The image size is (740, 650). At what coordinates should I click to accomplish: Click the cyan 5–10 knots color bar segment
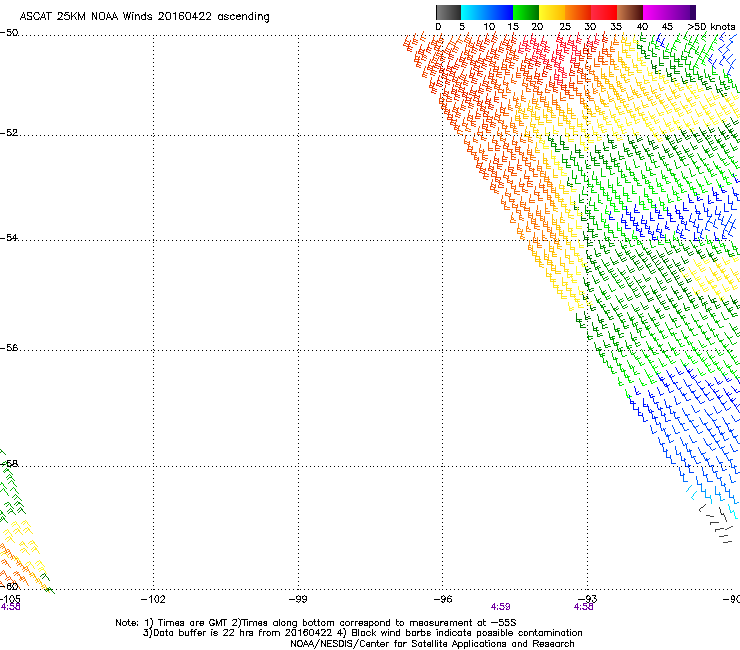474,12
